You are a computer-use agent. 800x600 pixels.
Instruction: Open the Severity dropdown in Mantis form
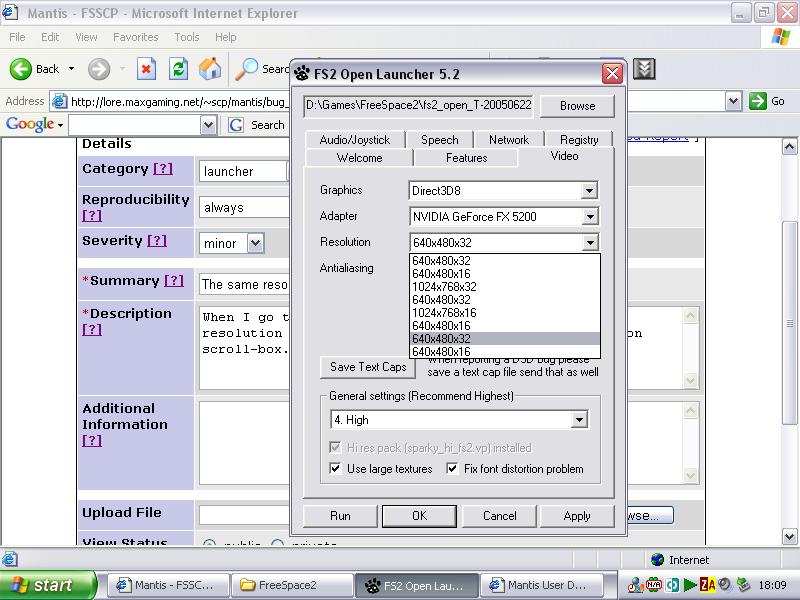click(256, 243)
